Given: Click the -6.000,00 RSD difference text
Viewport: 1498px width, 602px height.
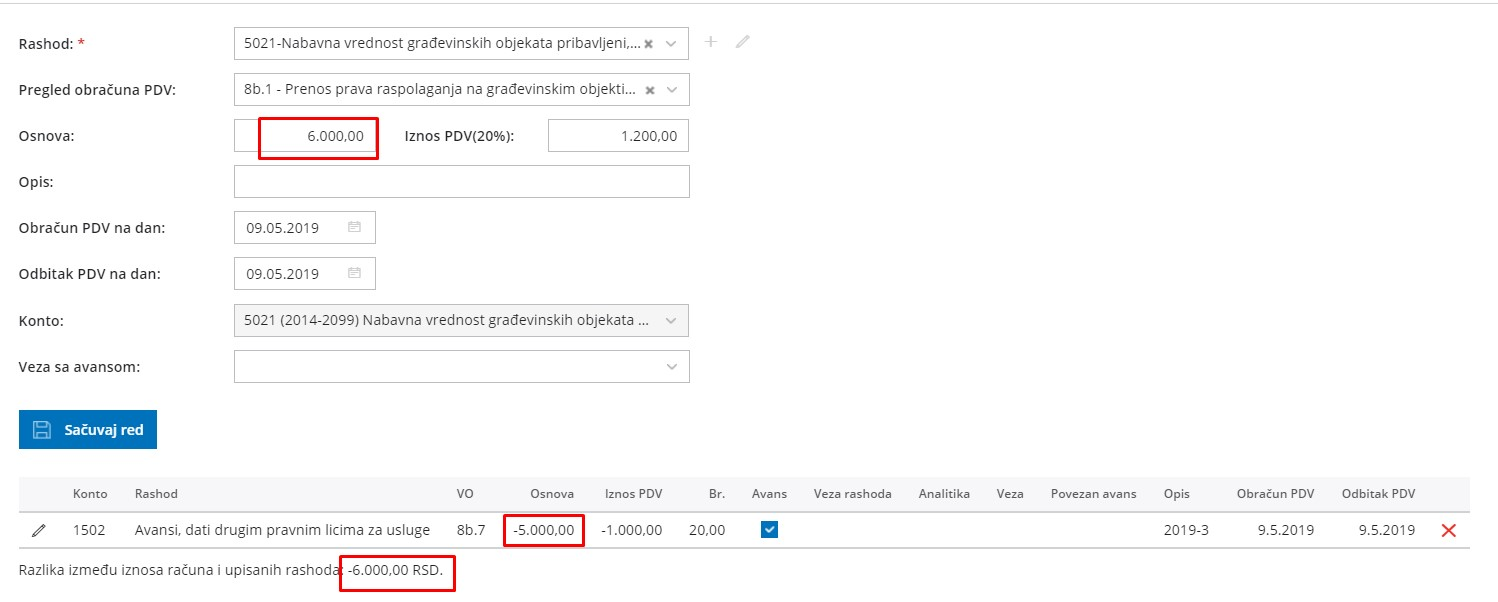Looking at the screenshot, I should 396,570.
